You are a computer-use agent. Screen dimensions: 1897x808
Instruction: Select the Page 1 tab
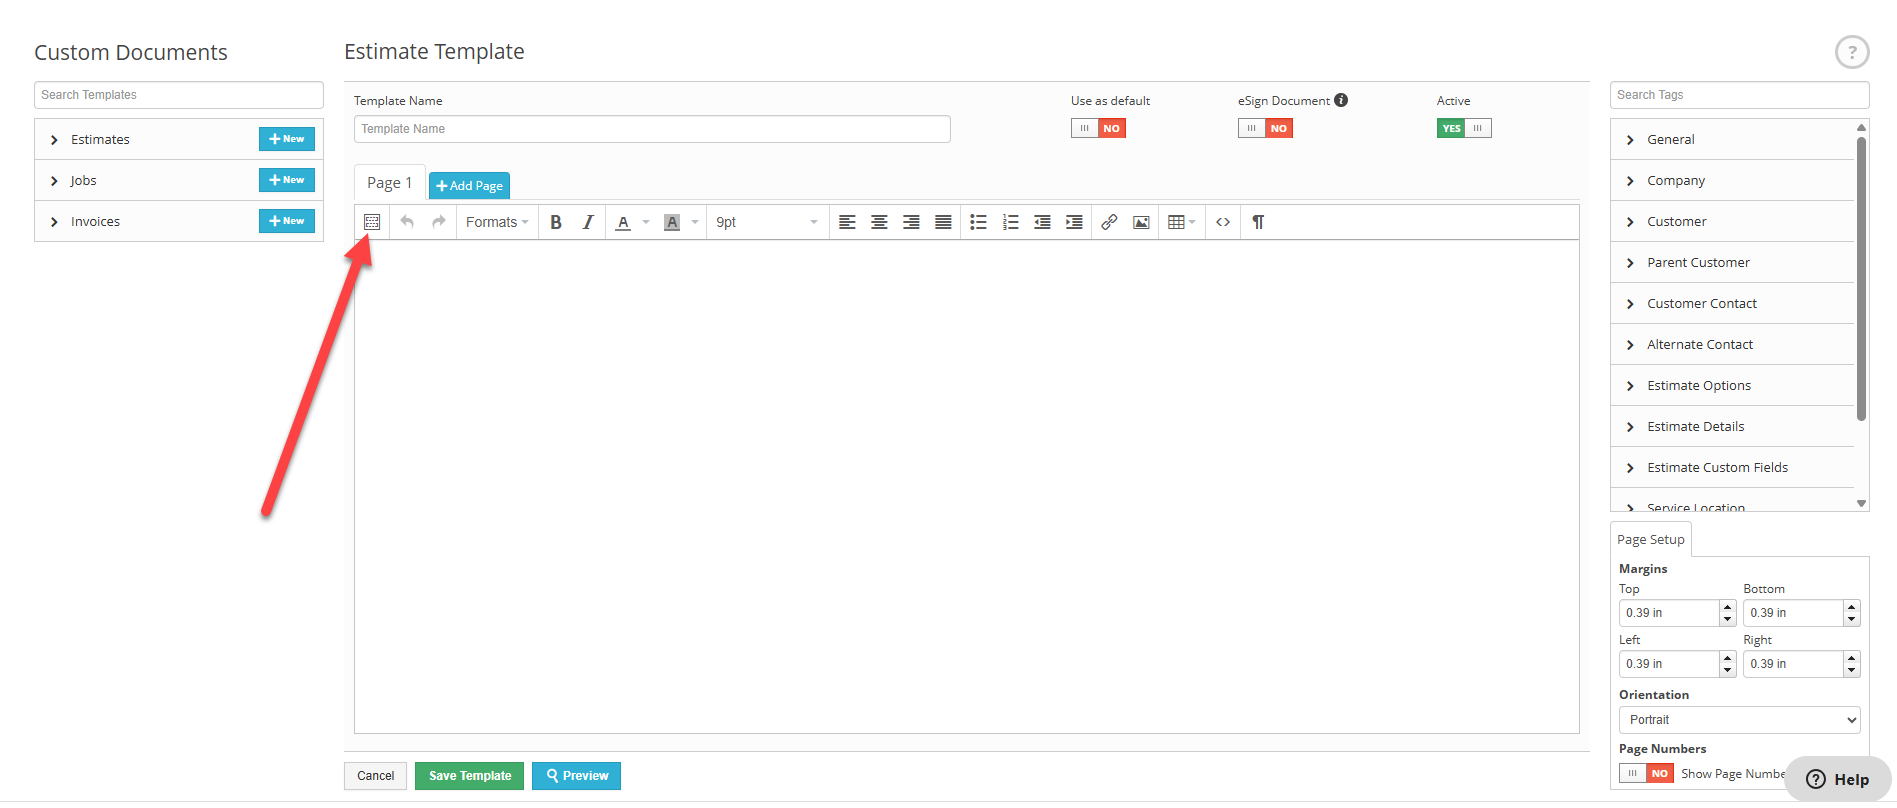389,182
